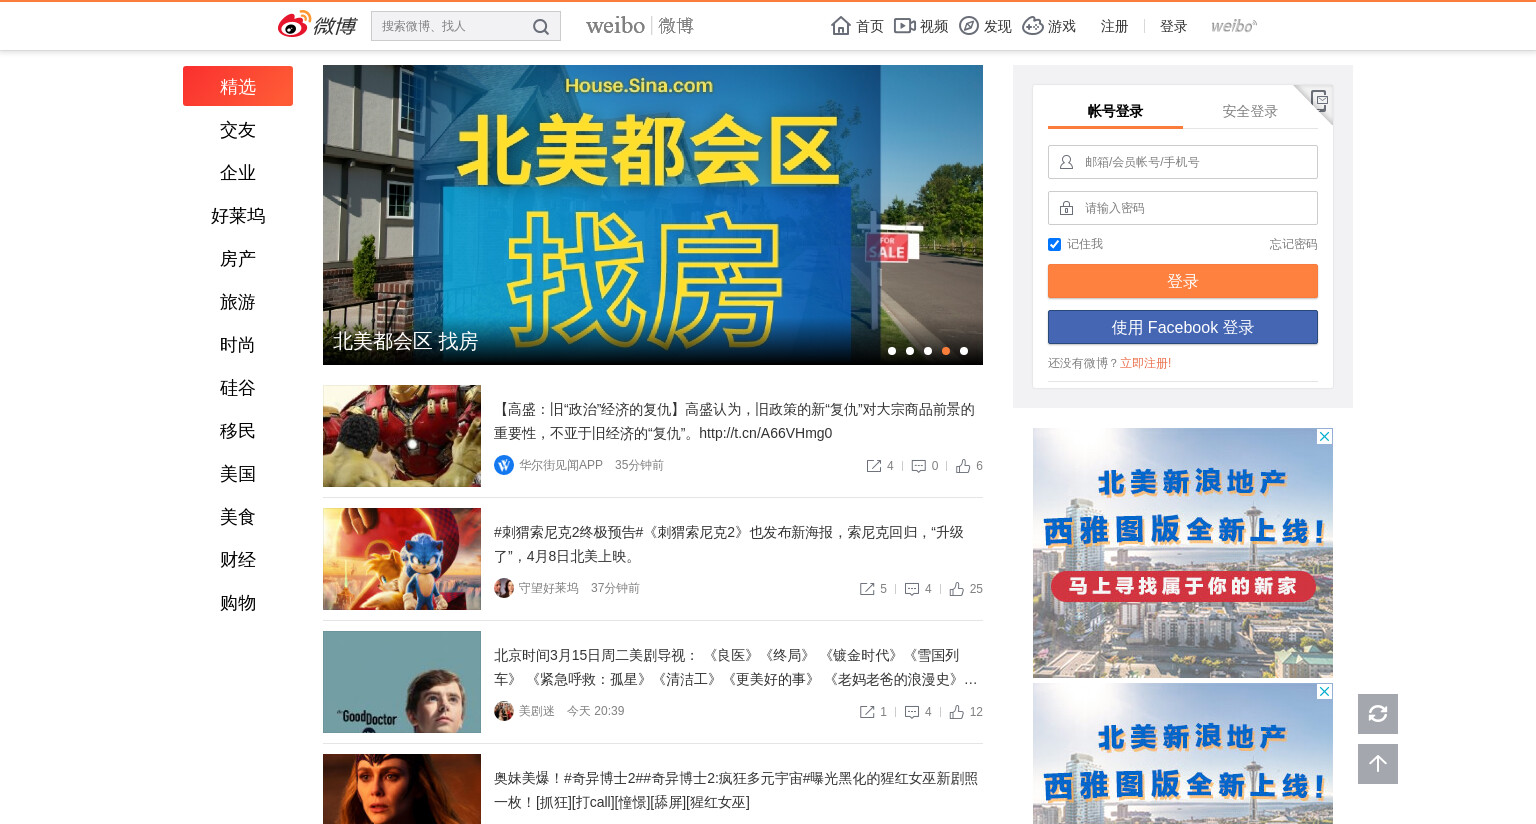Open the Good Doctor thumbnail
This screenshot has width=1536, height=824.
402,682
